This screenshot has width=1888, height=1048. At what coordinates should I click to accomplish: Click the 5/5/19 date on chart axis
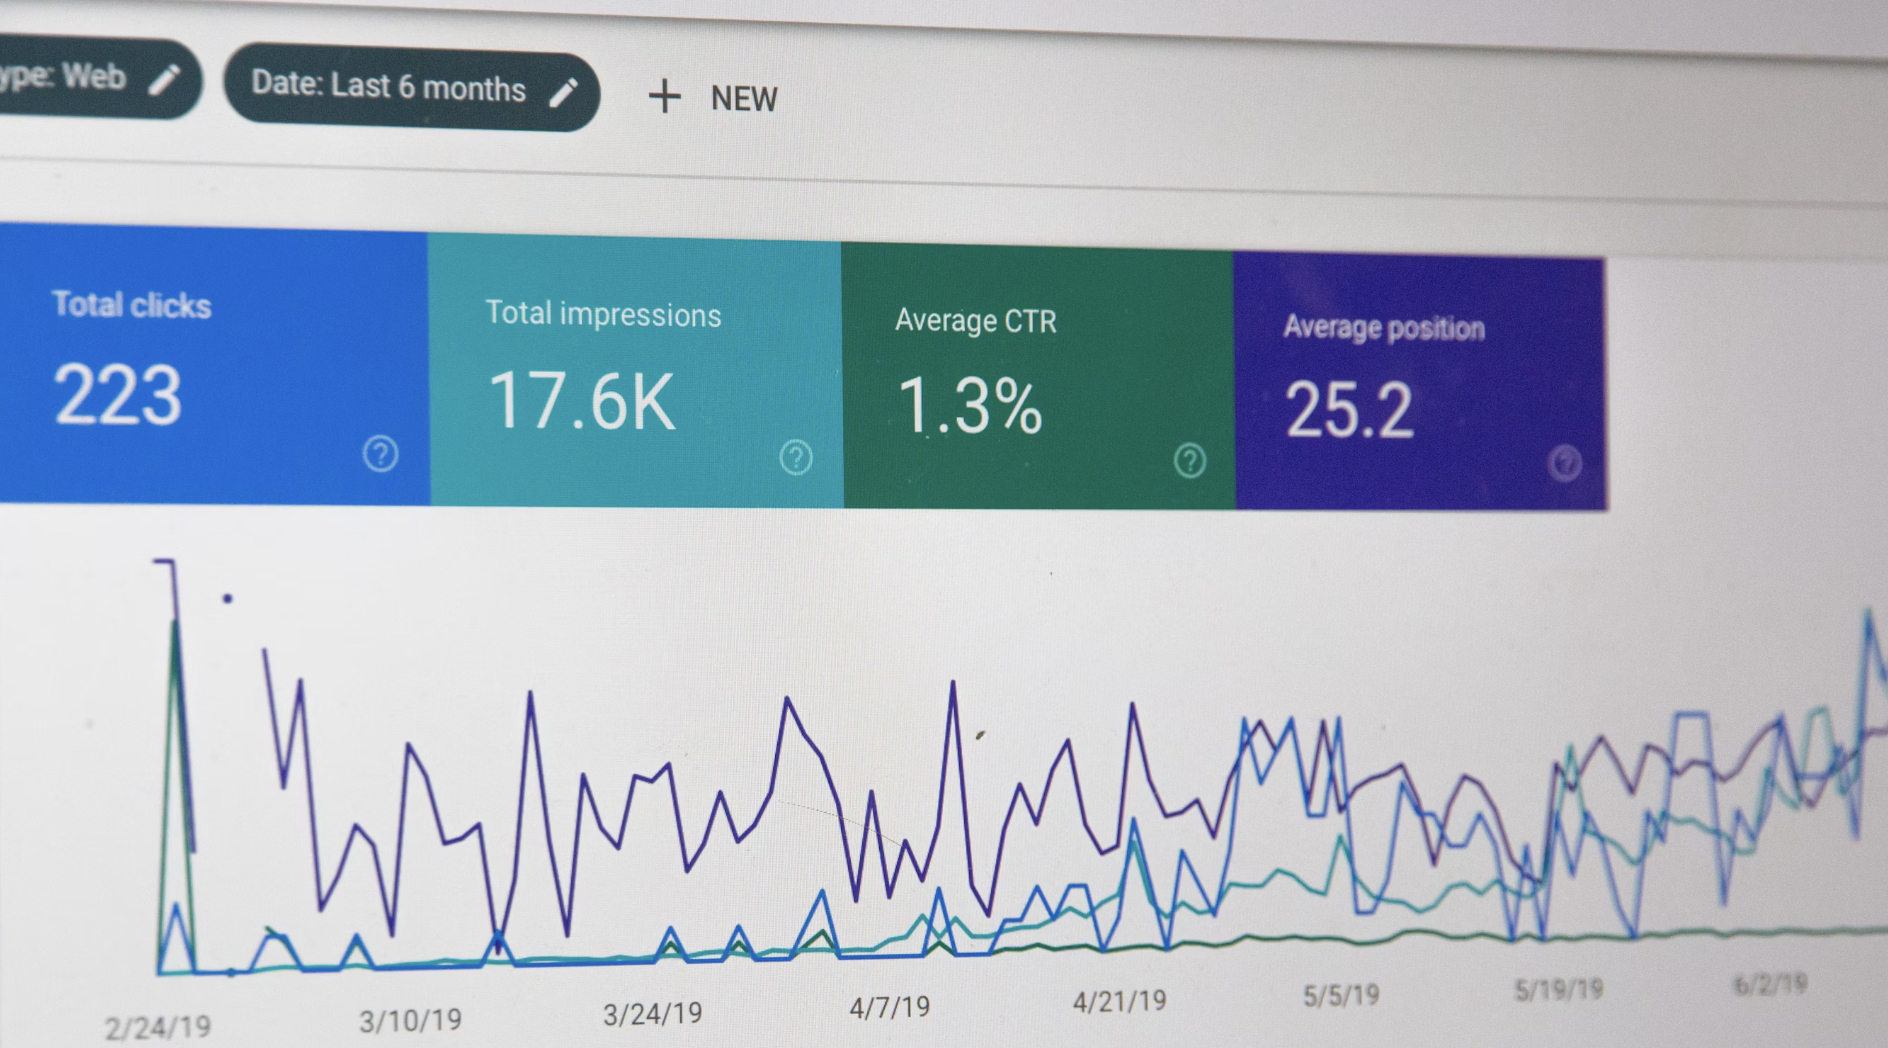(x=1341, y=995)
